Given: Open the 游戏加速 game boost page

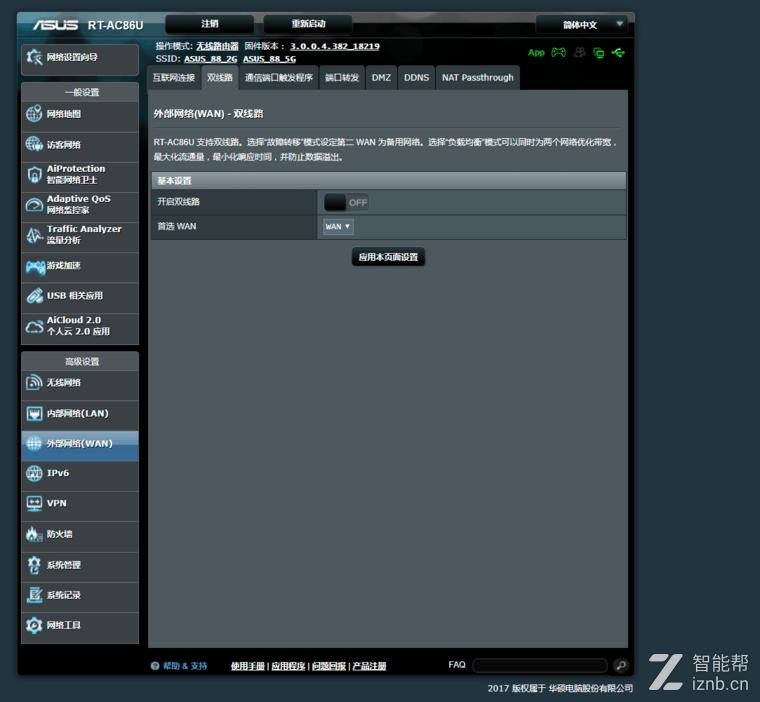Looking at the screenshot, I should pos(80,266).
